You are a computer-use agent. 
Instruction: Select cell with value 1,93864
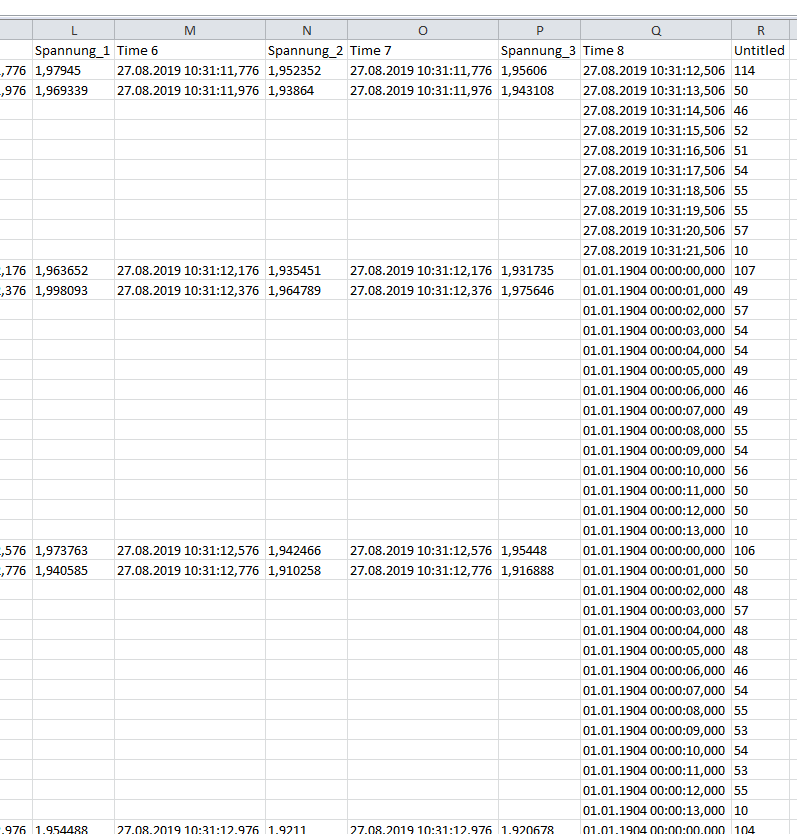(306, 90)
